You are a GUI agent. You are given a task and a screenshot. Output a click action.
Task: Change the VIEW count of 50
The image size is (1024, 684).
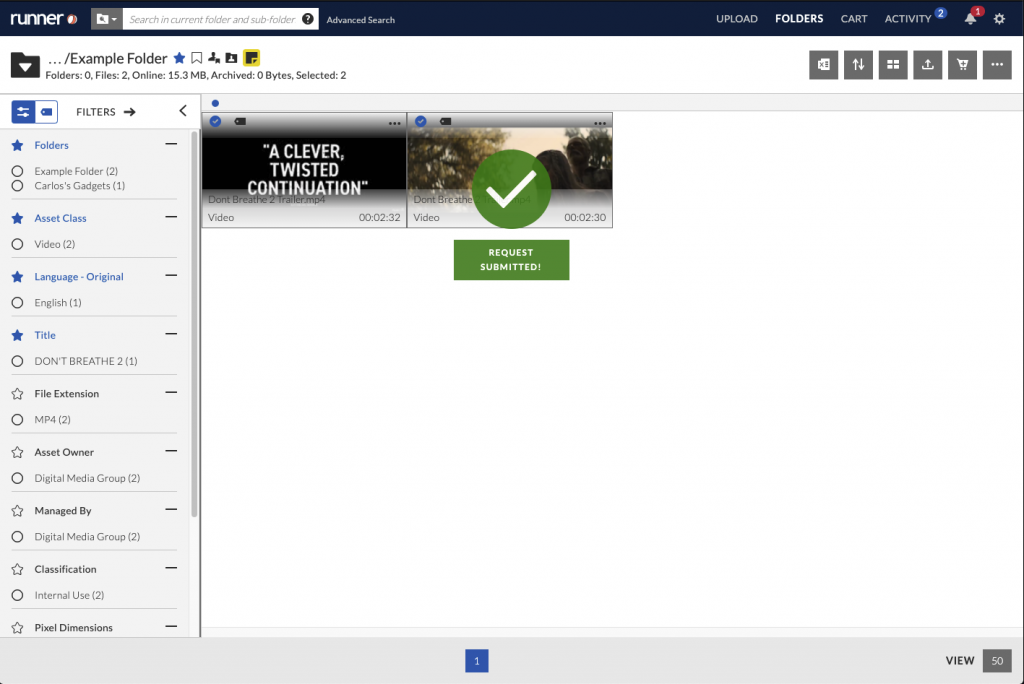(x=997, y=660)
